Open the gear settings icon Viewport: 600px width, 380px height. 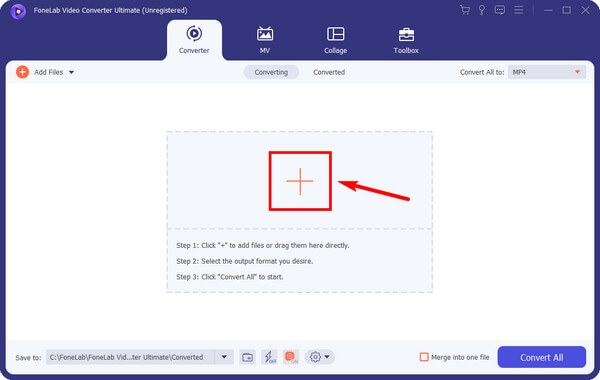[315, 357]
